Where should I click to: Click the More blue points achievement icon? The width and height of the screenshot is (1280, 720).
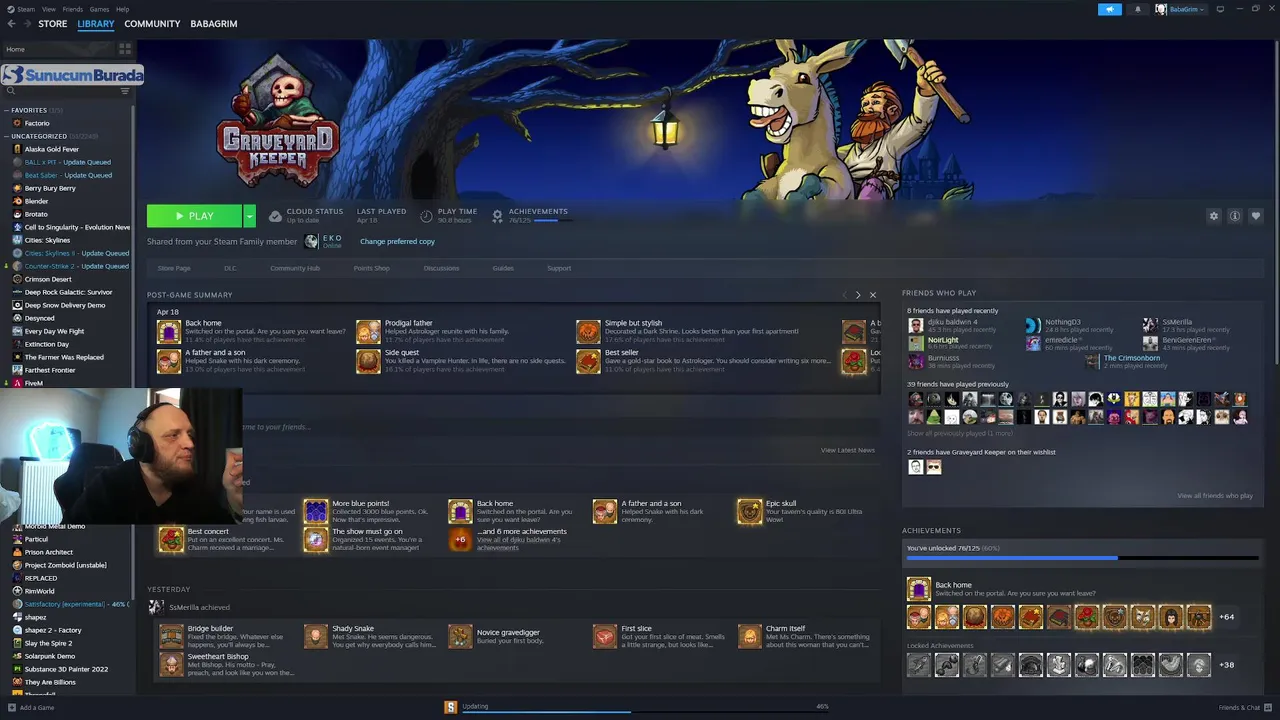click(316, 512)
